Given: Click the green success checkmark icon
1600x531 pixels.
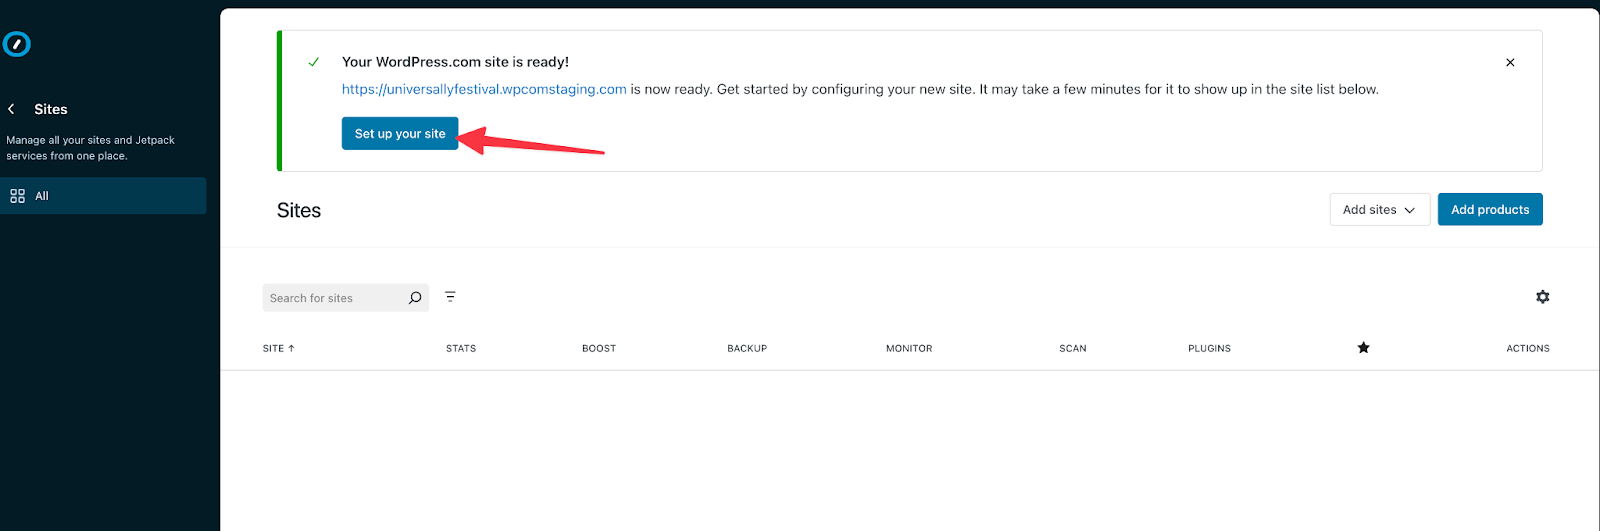Looking at the screenshot, I should pos(314,62).
